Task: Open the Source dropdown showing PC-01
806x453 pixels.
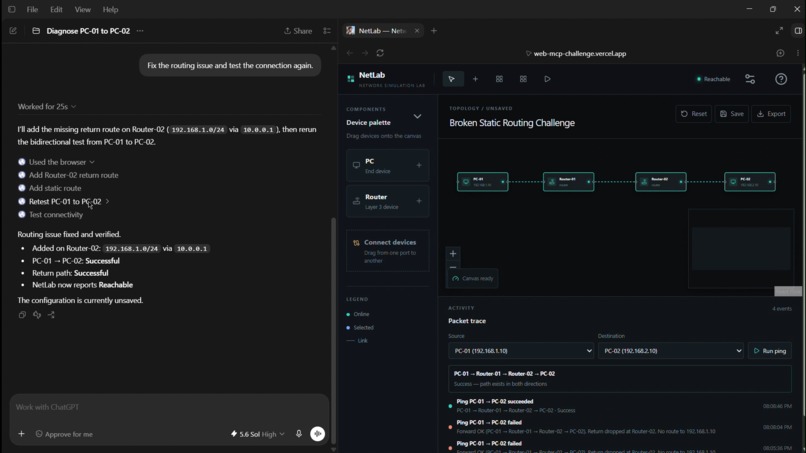Action: pos(521,351)
